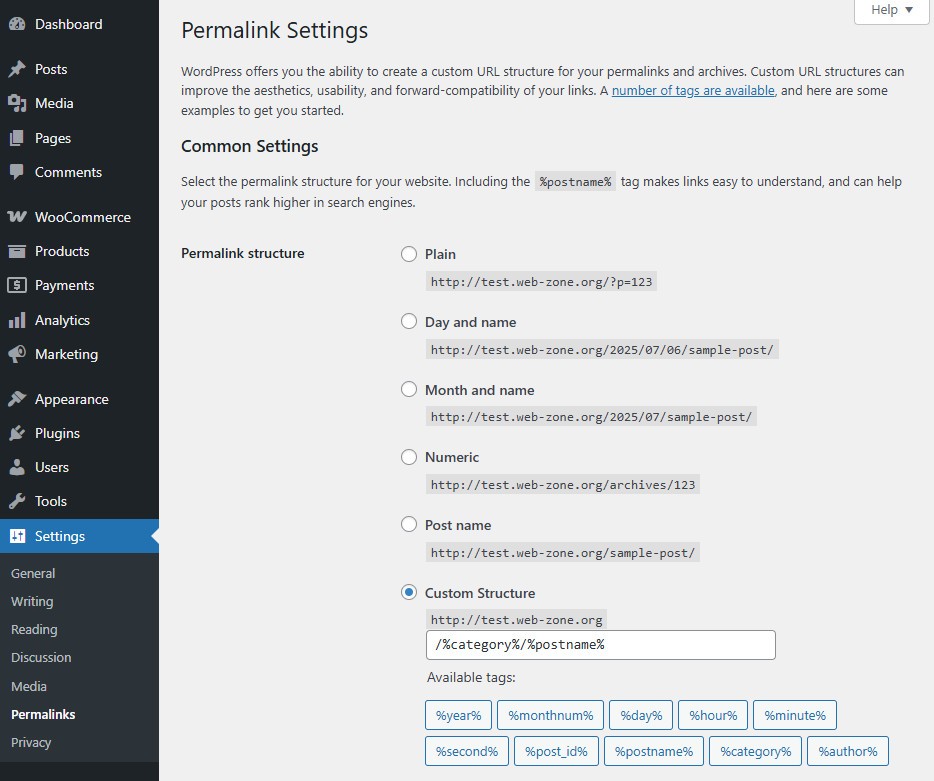
Task: Click the custom structure text field
Action: (600, 645)
